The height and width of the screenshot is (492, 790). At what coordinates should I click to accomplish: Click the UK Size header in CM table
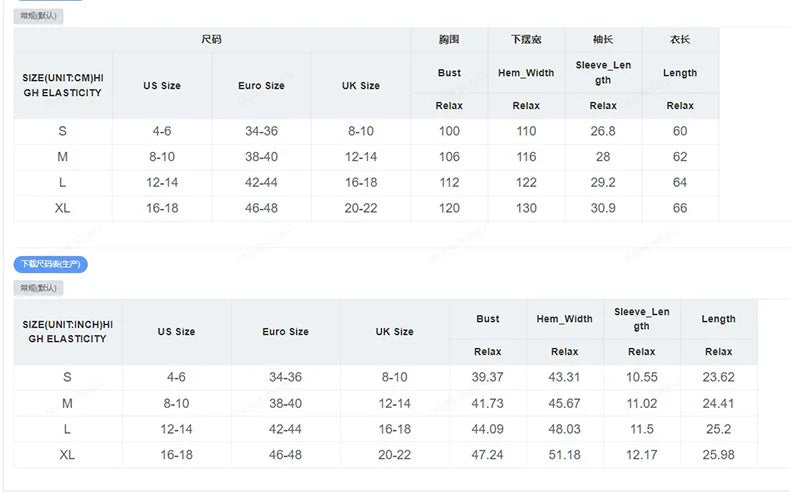click(360, 86)
